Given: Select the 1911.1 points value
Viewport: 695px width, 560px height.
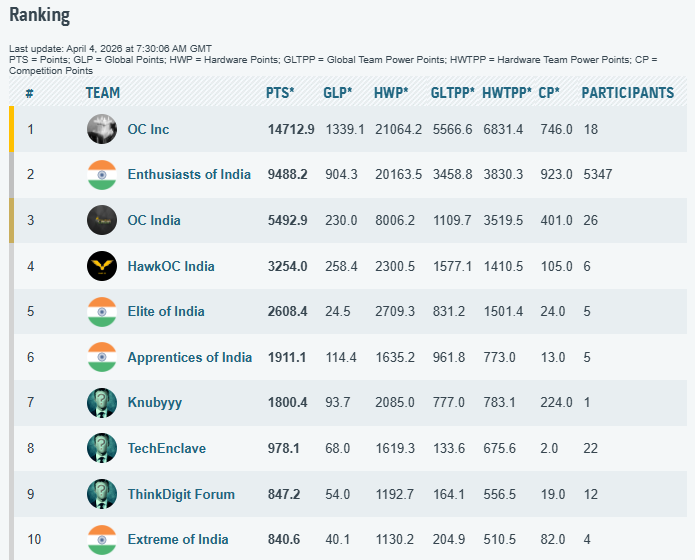Looking at the screenshot, I should (287, 357).
